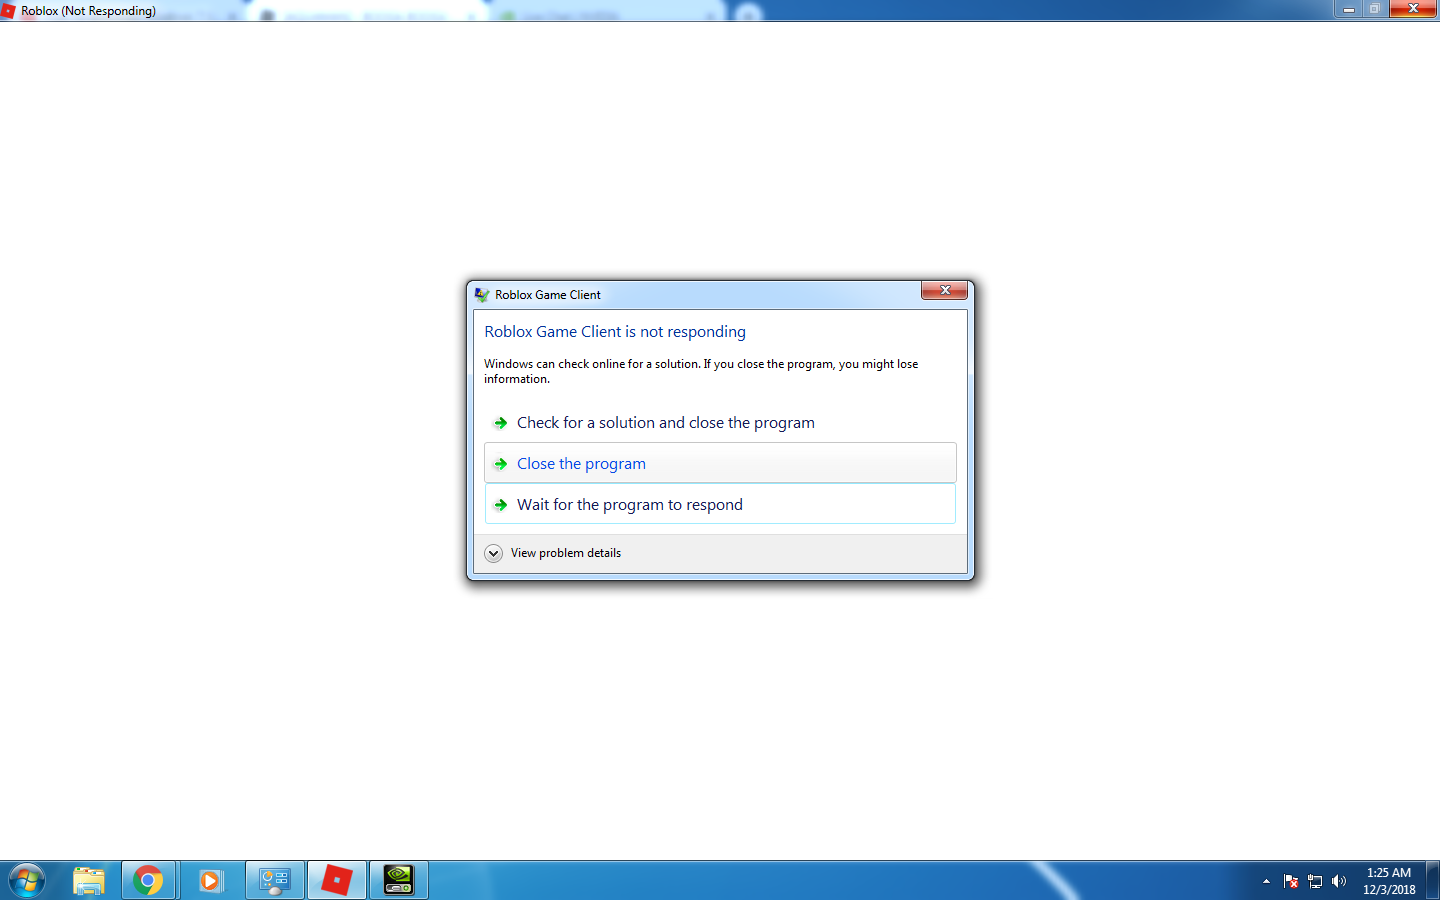This screenshot has width=1440, height=900.
Task: Click the "Roblox (Not Responding)" window title text
Action: [88, 11]
